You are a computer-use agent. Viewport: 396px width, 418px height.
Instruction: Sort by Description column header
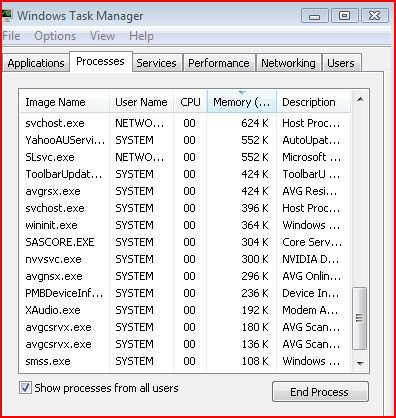[314, 102]
